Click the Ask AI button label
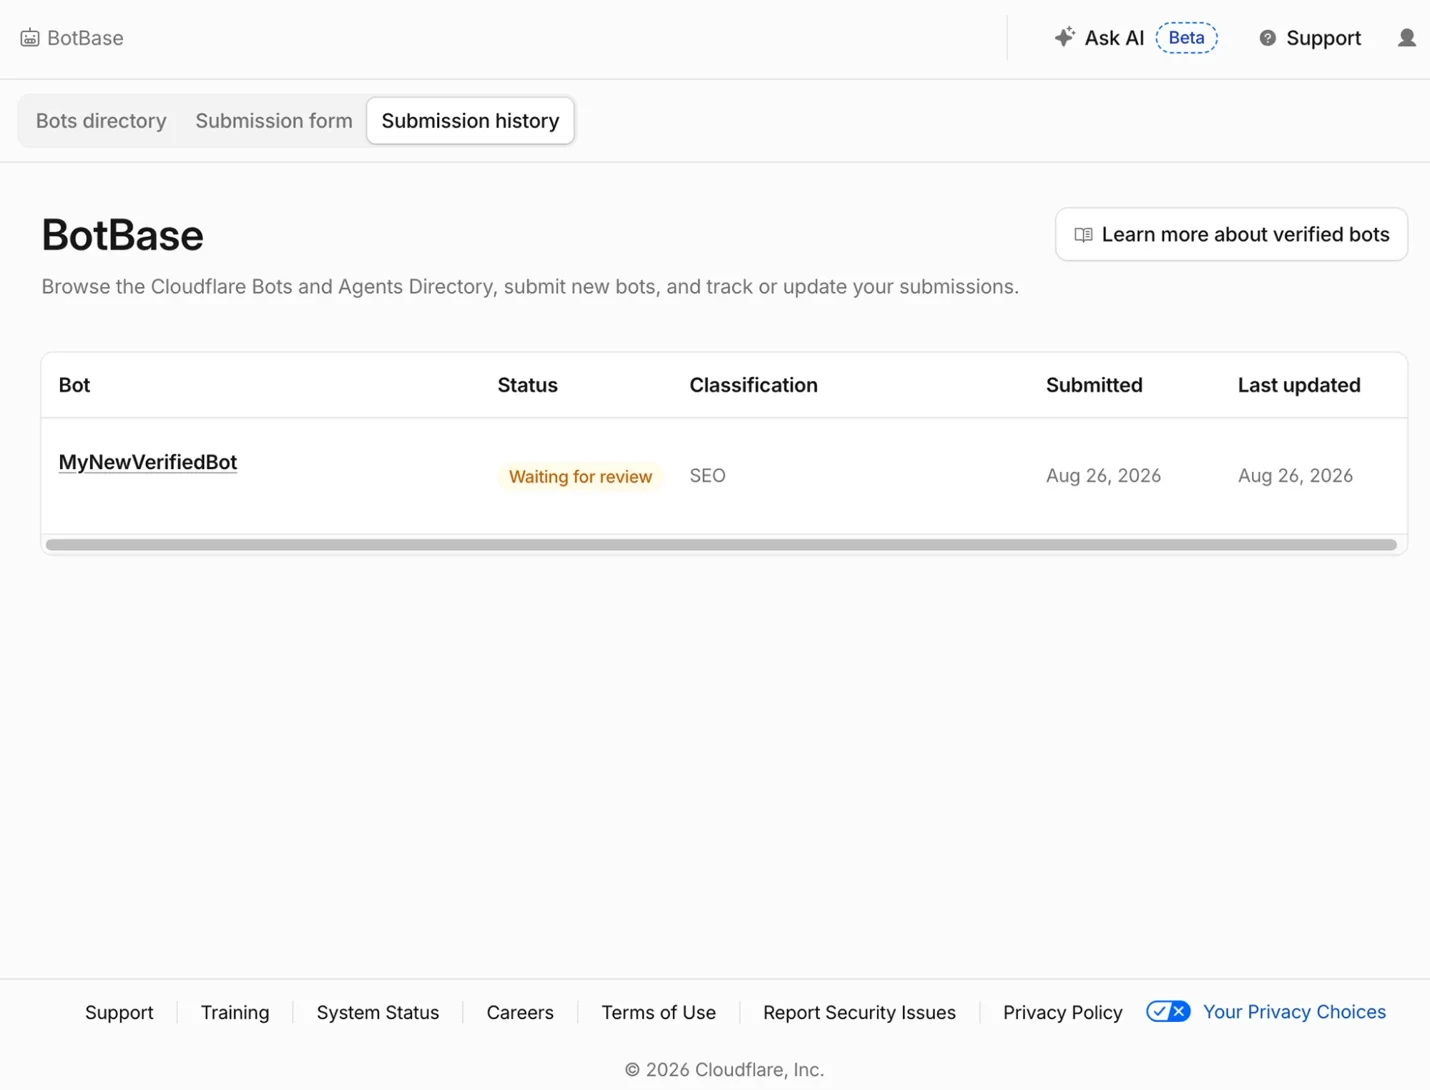 (x=1114, y=38)
